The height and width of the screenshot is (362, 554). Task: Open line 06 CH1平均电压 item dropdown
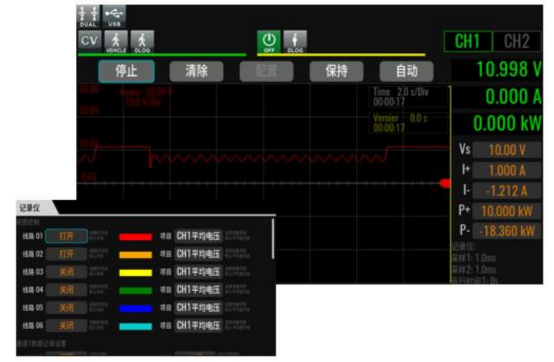[199, 326]
